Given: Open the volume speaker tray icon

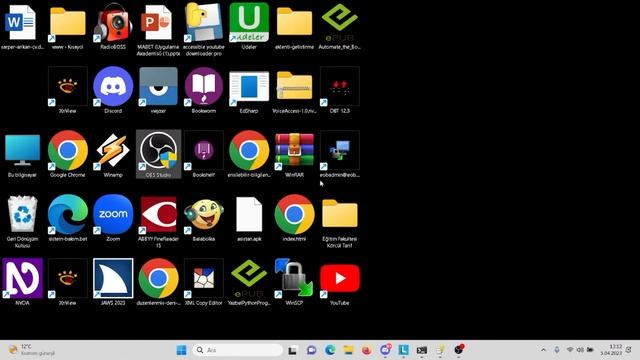Looking at the screenshot, I should [x=580, y=350].
